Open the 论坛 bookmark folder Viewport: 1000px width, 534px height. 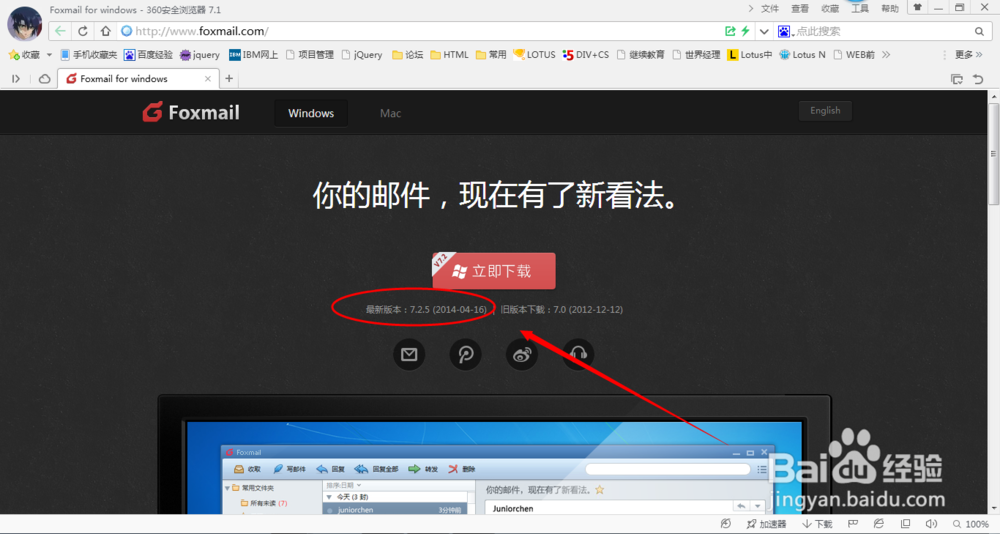[x=408, y=55]
